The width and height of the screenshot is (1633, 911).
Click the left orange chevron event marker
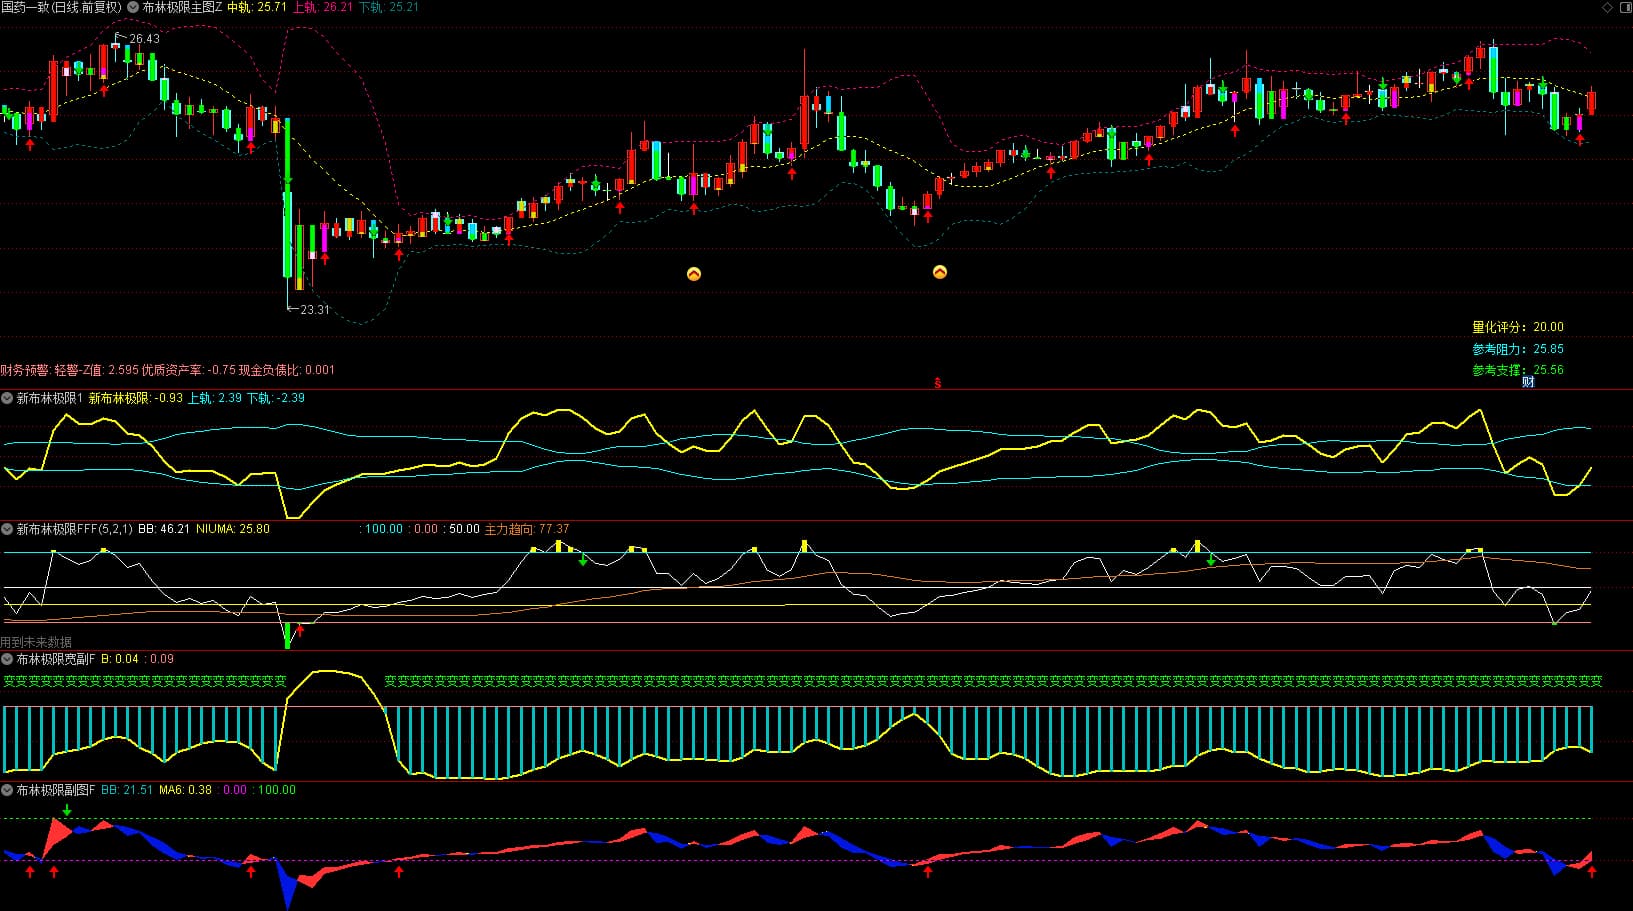point(694,274)
